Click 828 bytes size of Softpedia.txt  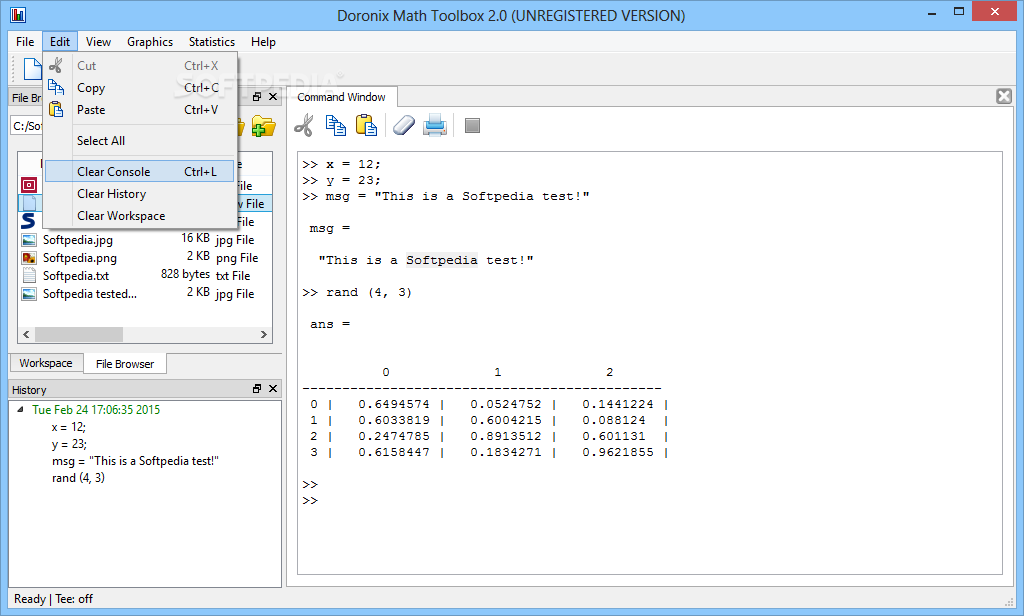[185, 274]
